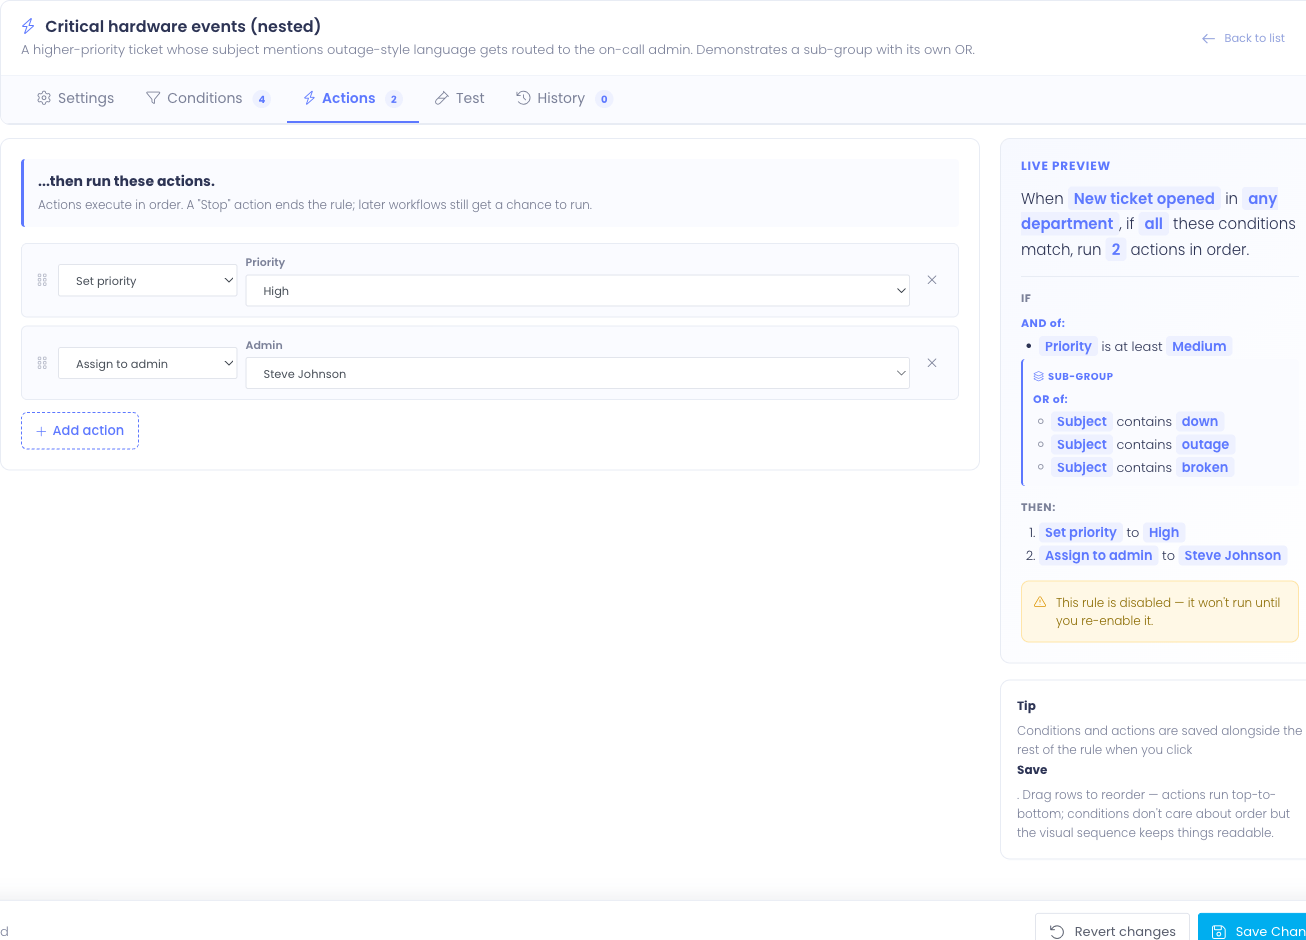Click the 'outage' keyword chip
The image size is (1306, 940).
tap(1205, 444)
